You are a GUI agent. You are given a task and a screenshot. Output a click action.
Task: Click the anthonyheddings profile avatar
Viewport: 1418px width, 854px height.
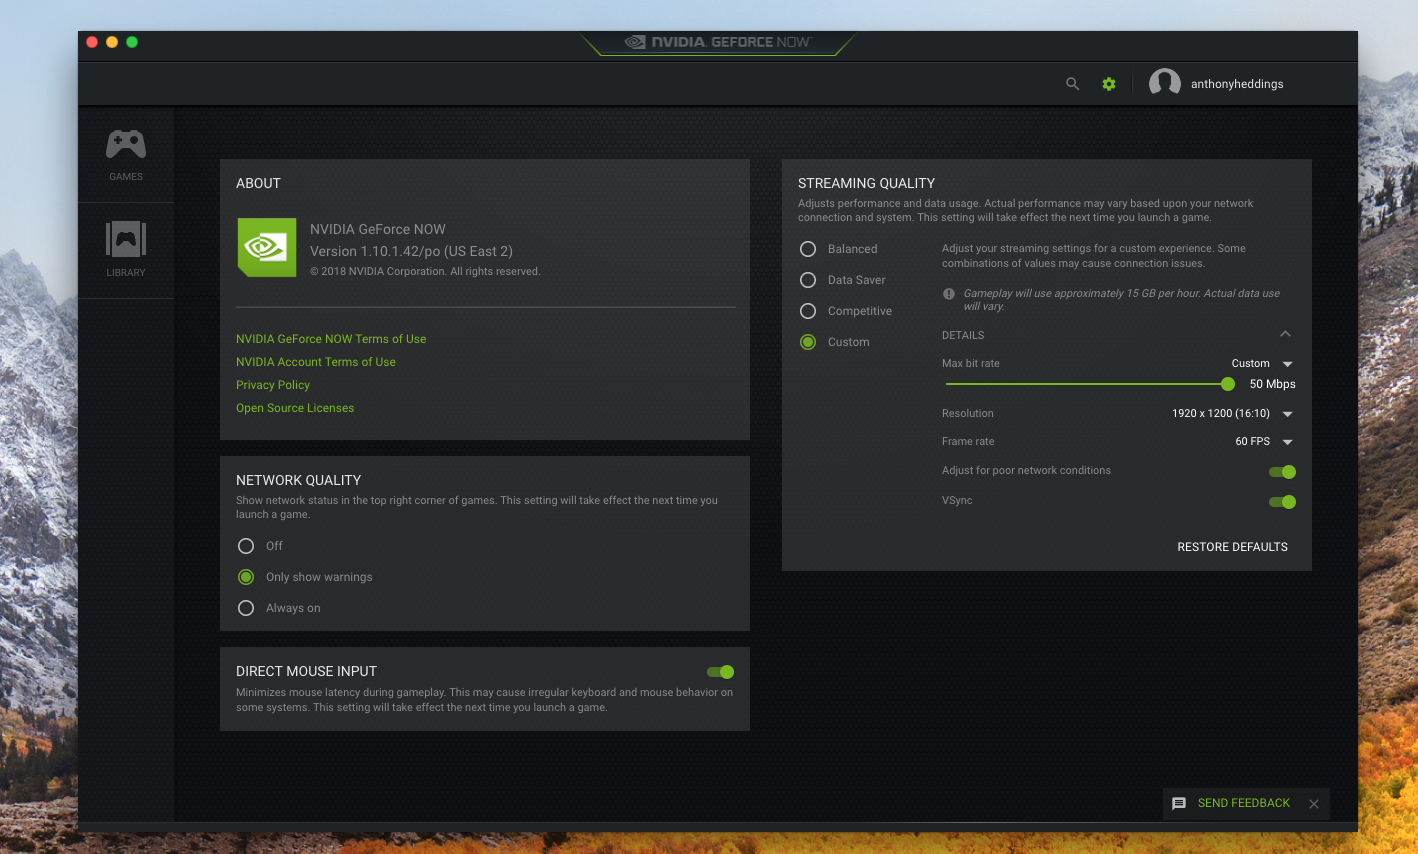tap(1164, 83)
